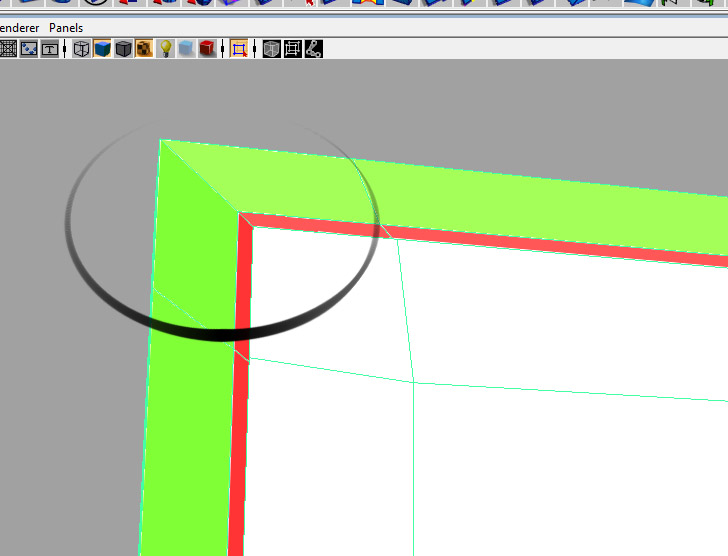Enable smooth shade all (blue cube)
This screenshot has width=728, height=556.
[x=102, y=49]
